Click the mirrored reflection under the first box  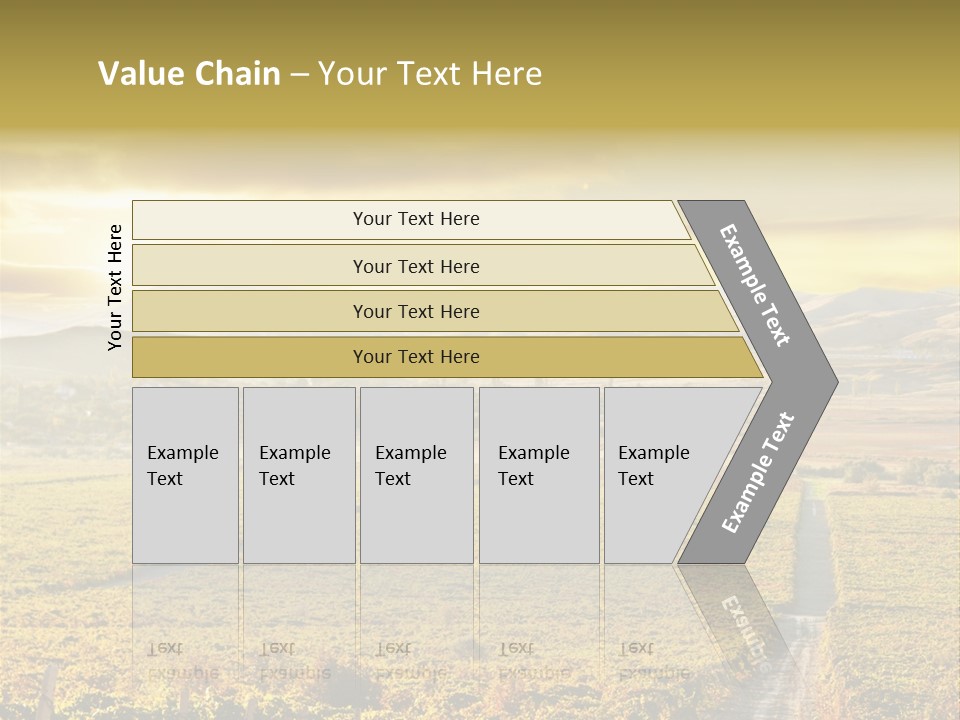coord(183,660)
